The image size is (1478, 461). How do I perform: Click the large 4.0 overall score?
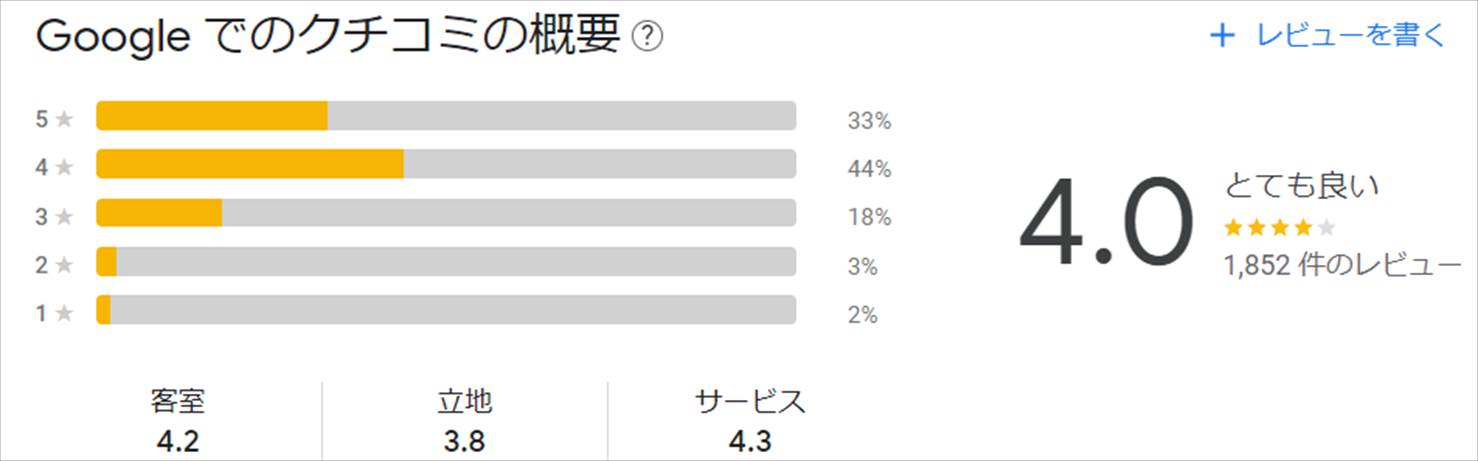pyautogui.click(x=1106, y=224)
